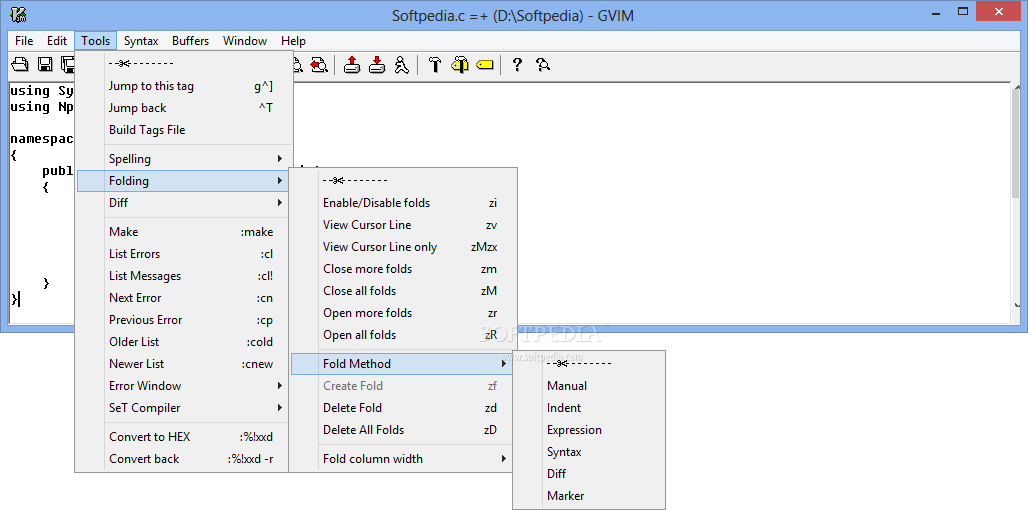
Task: Run Make from the Tools menu
Action: [x=184, y=232]
